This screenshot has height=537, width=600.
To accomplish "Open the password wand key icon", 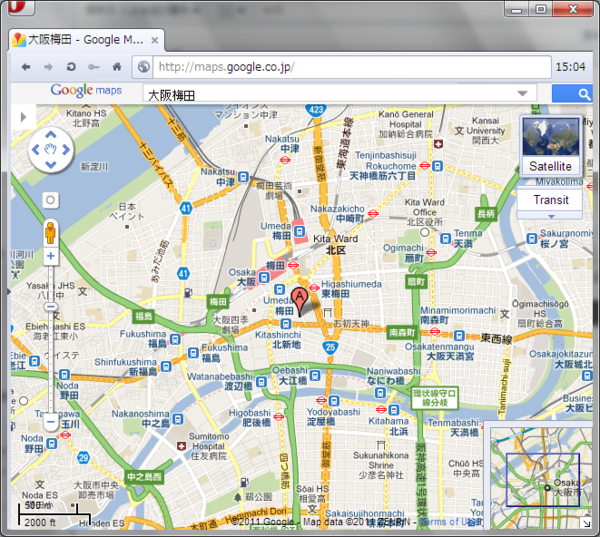I will pos(94,67).
